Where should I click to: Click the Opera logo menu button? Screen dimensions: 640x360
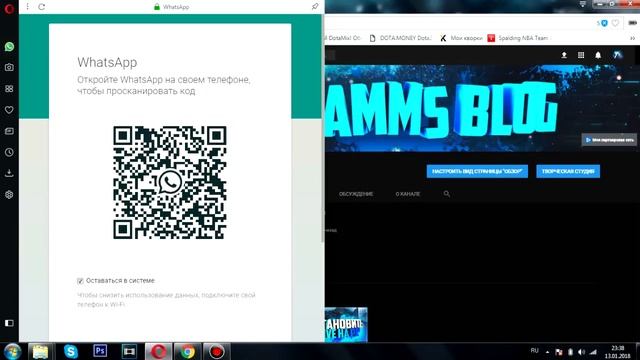pos(9,8)
